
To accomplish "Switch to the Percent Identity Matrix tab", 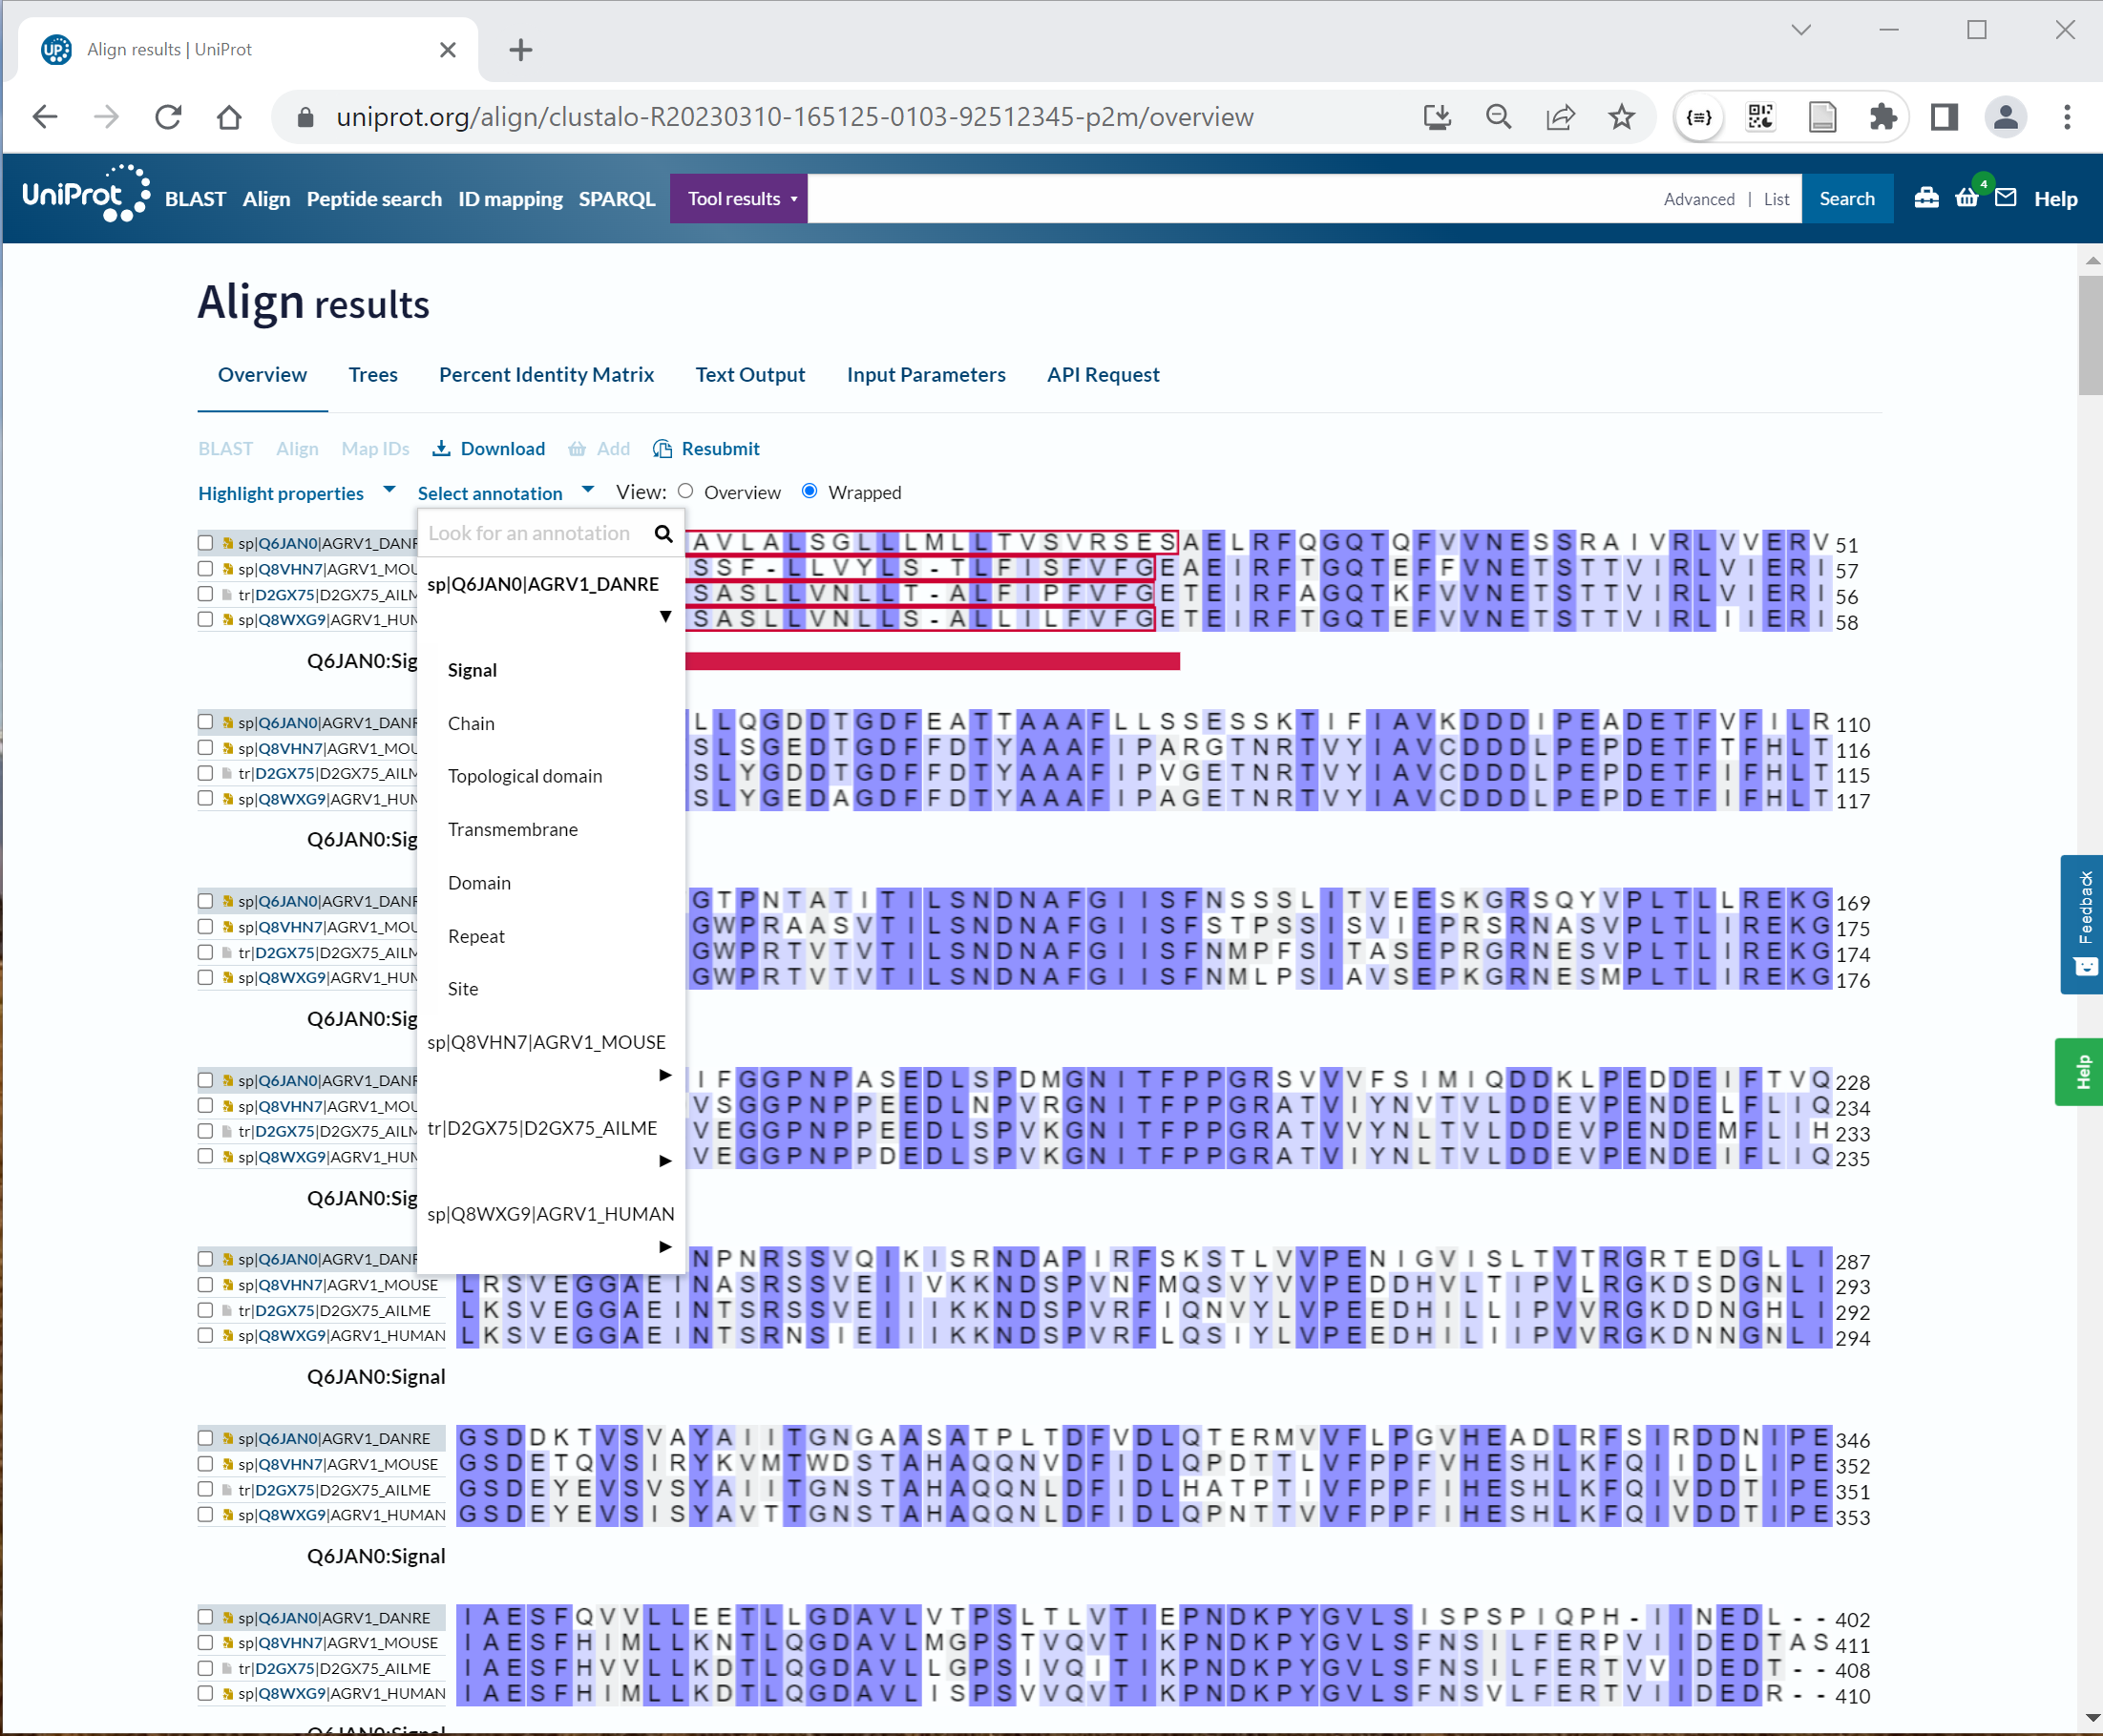I will click(546, 374).
